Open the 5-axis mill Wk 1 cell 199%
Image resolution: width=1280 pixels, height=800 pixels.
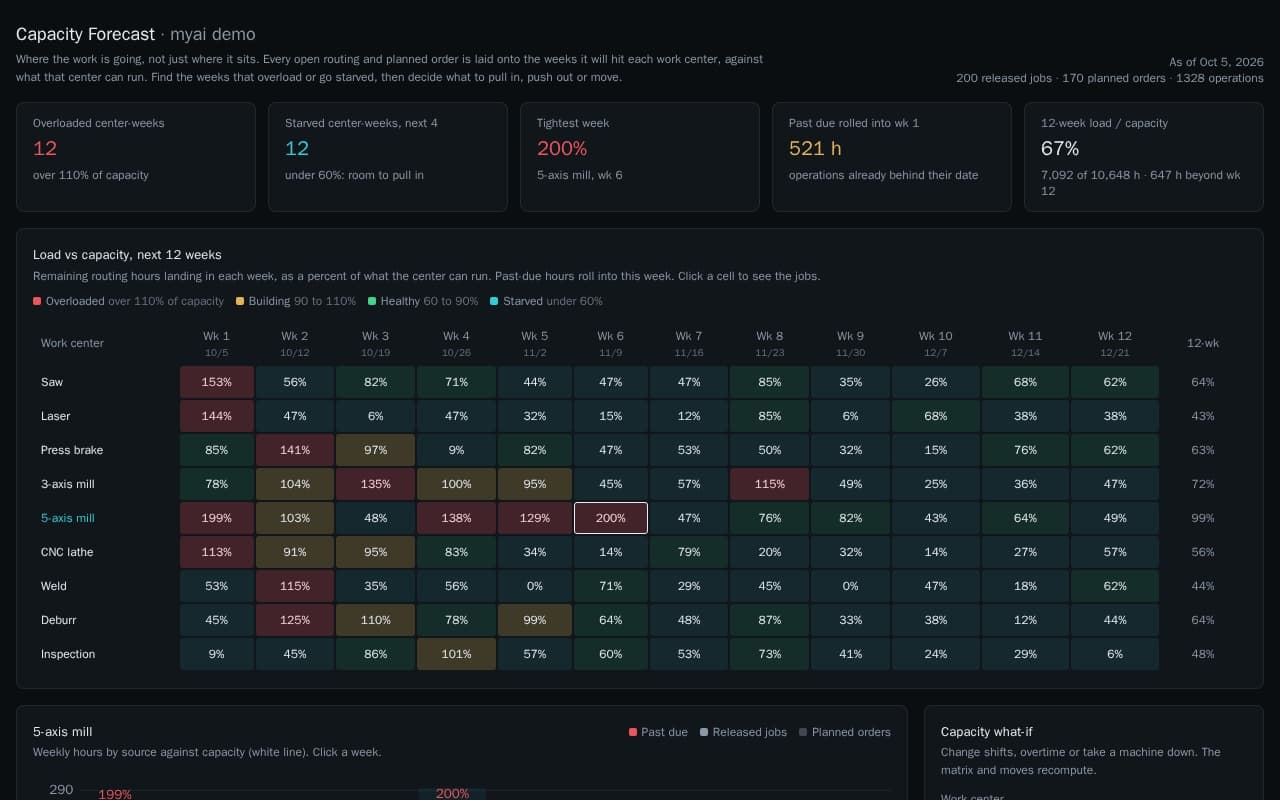[217, 518]
